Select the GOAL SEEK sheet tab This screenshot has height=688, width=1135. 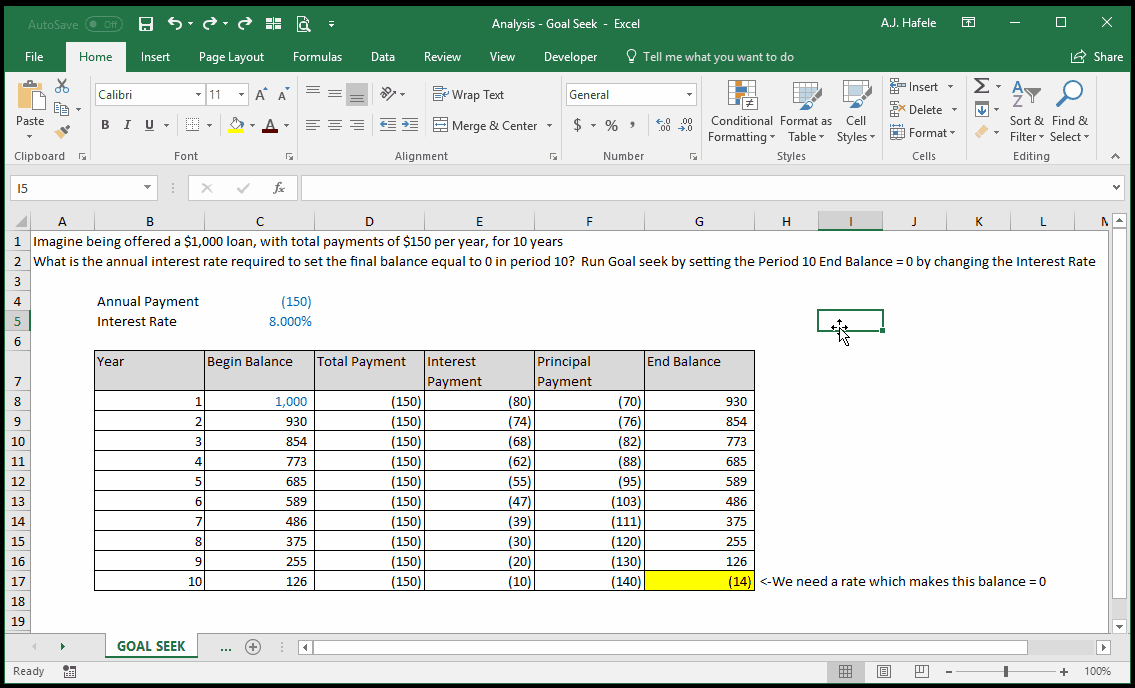point(151,646)
